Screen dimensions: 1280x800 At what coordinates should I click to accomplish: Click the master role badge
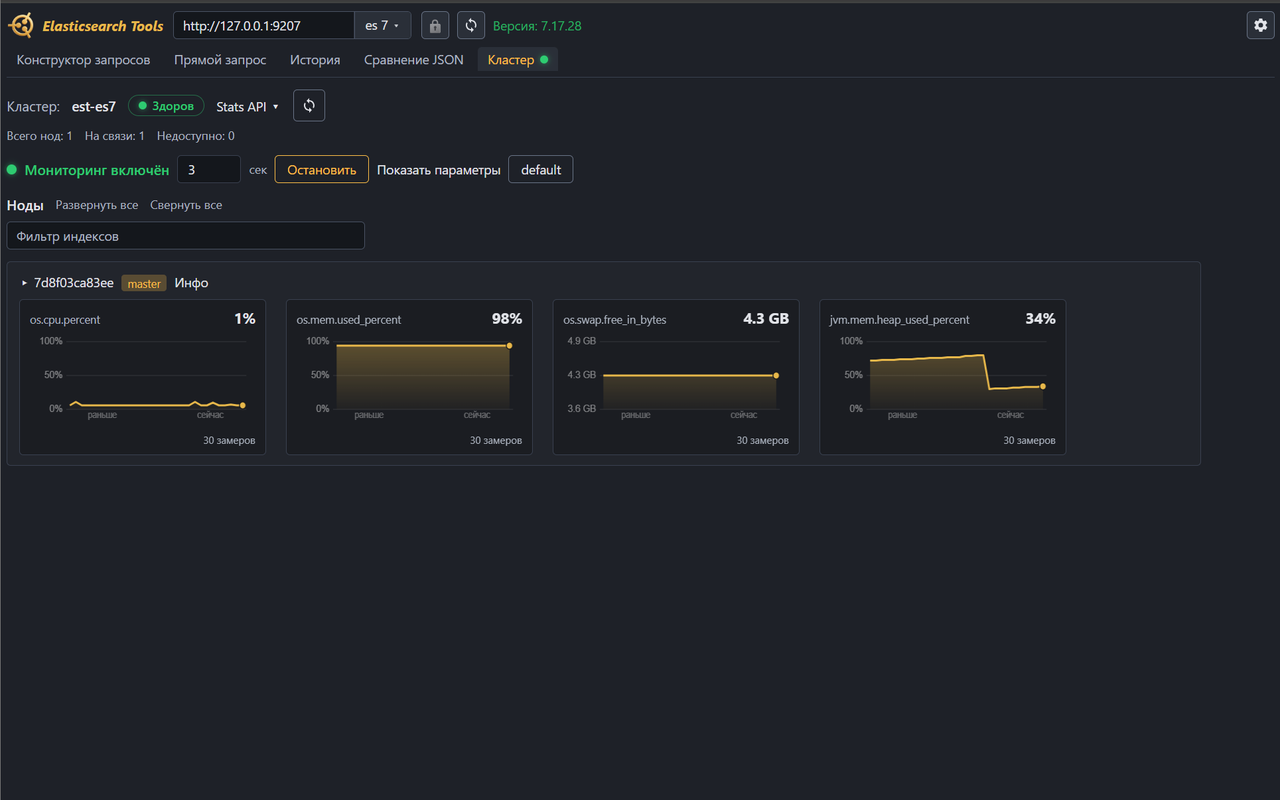click(144, 284)
